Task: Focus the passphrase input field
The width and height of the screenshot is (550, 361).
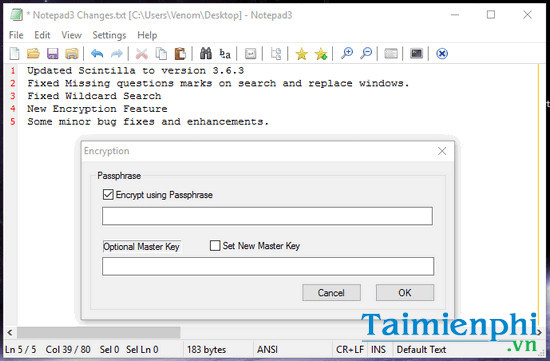Action: pyautogui.click(x=267, y=216)
